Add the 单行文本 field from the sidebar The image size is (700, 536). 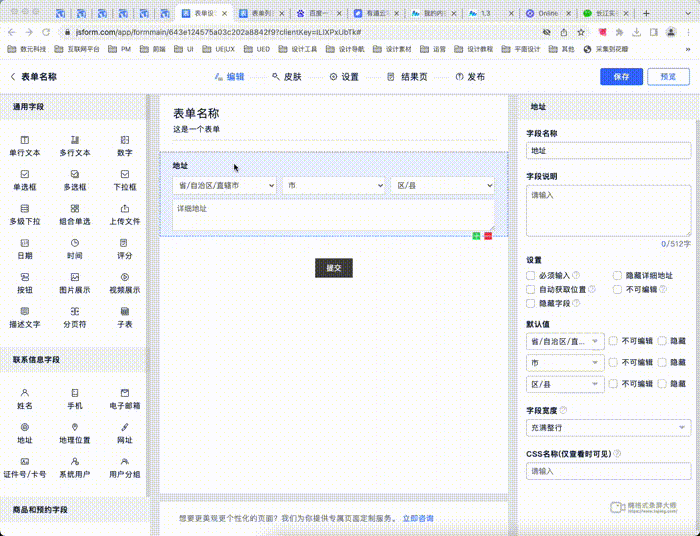tap(25, 145)
